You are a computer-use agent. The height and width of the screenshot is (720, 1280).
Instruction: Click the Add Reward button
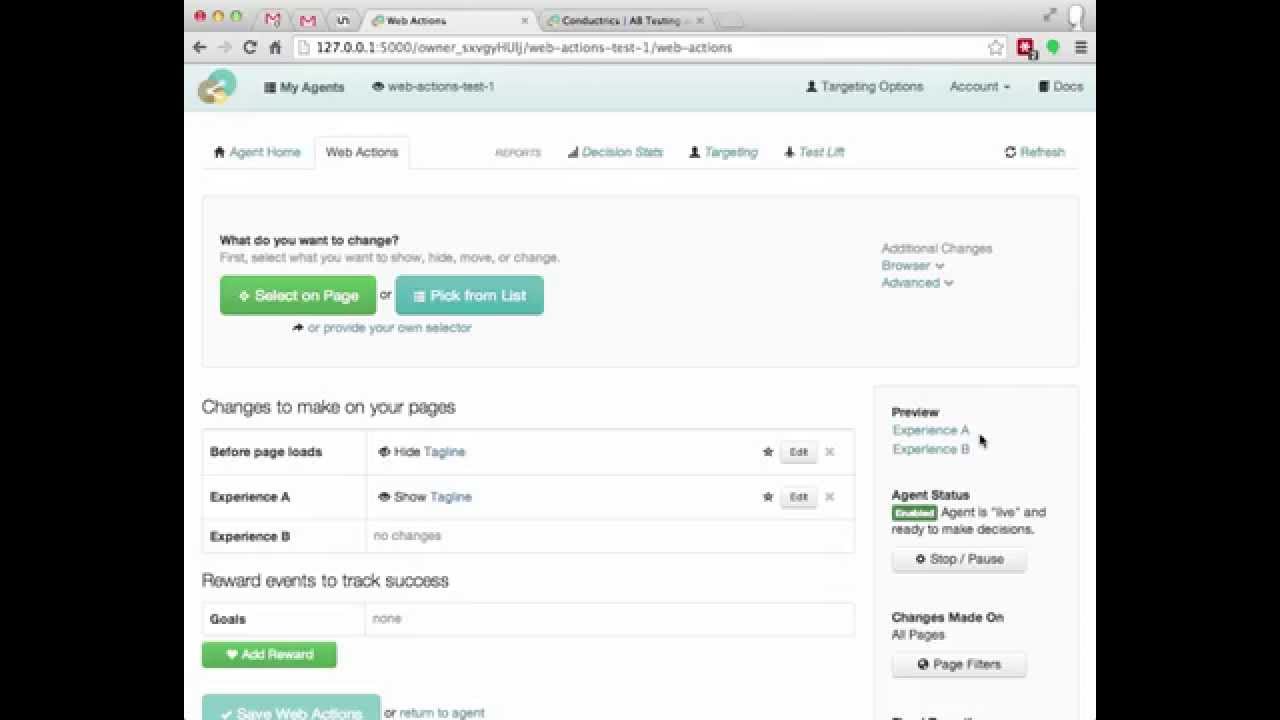click(x=269, y=655)
